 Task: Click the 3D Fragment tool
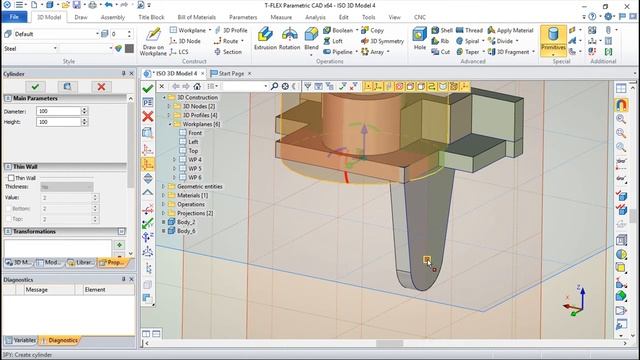[511, 52]
